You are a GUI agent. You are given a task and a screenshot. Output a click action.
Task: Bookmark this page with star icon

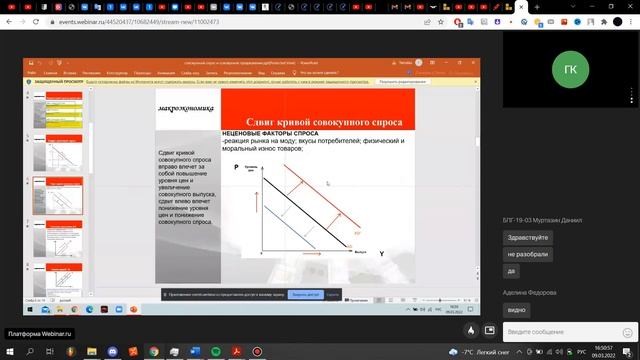click(x=441, y=22)
